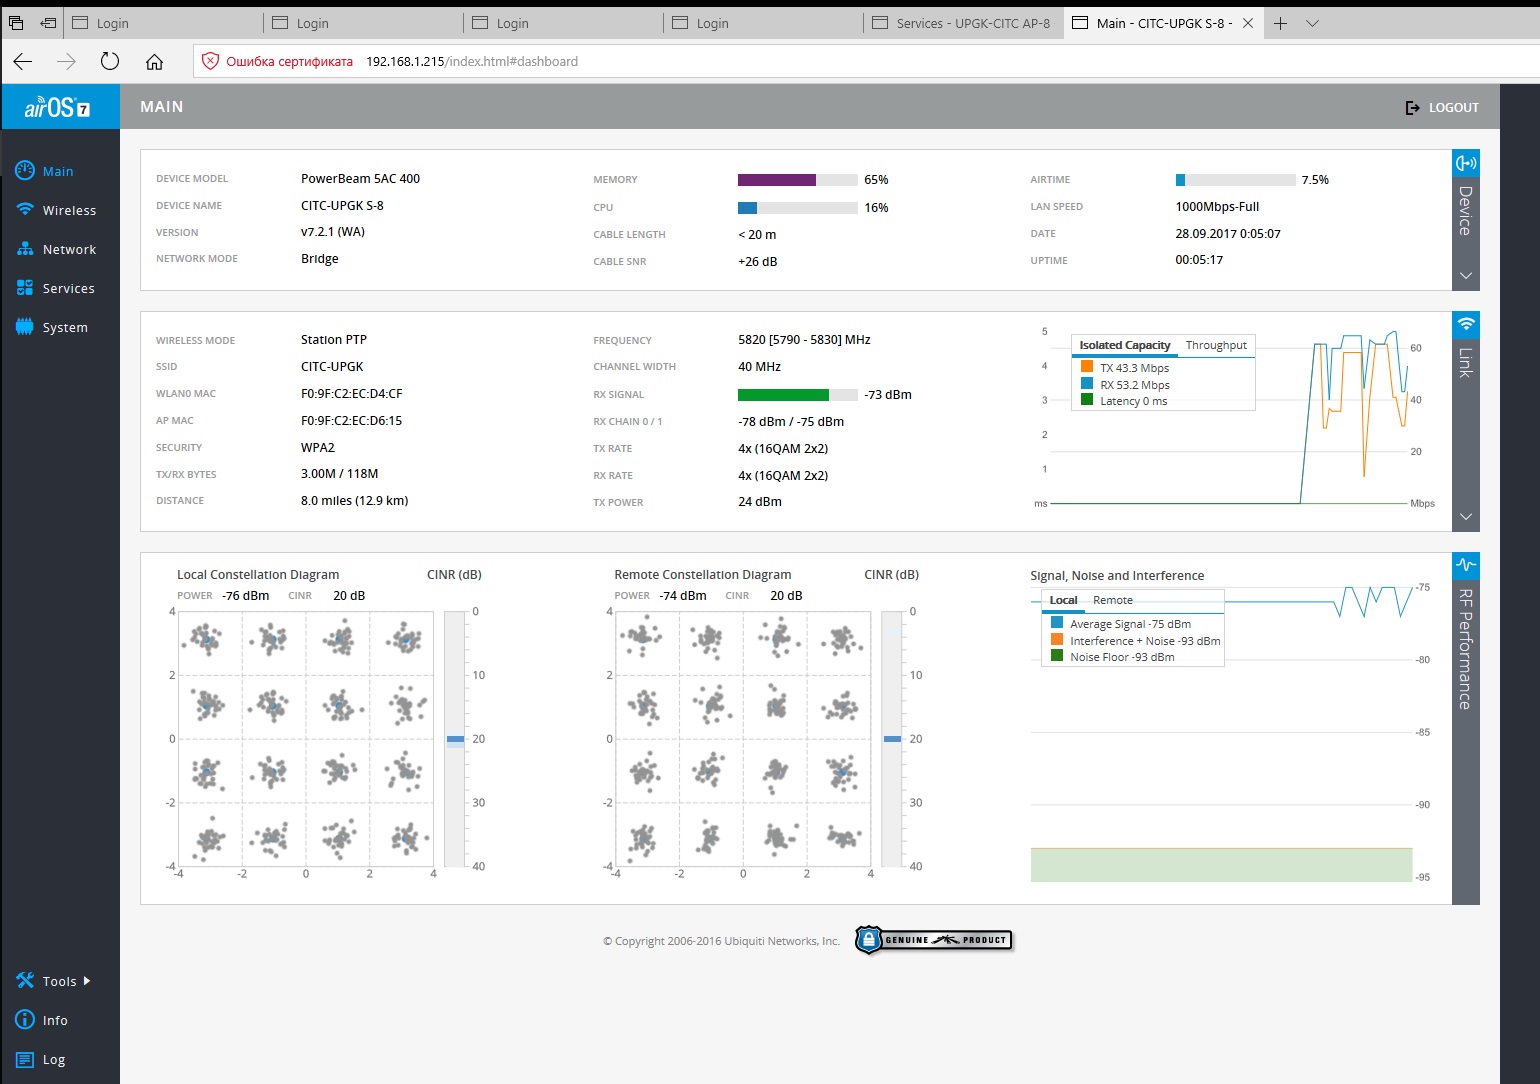Screen dimensions: 1540x1084
Task: Click the Info circle icon
Action: [25, 1020]
